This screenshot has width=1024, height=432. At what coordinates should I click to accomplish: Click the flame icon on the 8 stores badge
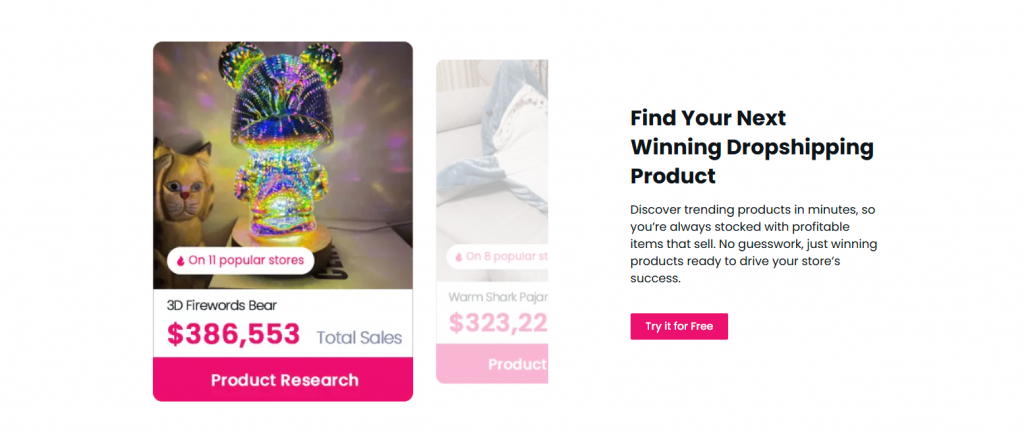458,257
